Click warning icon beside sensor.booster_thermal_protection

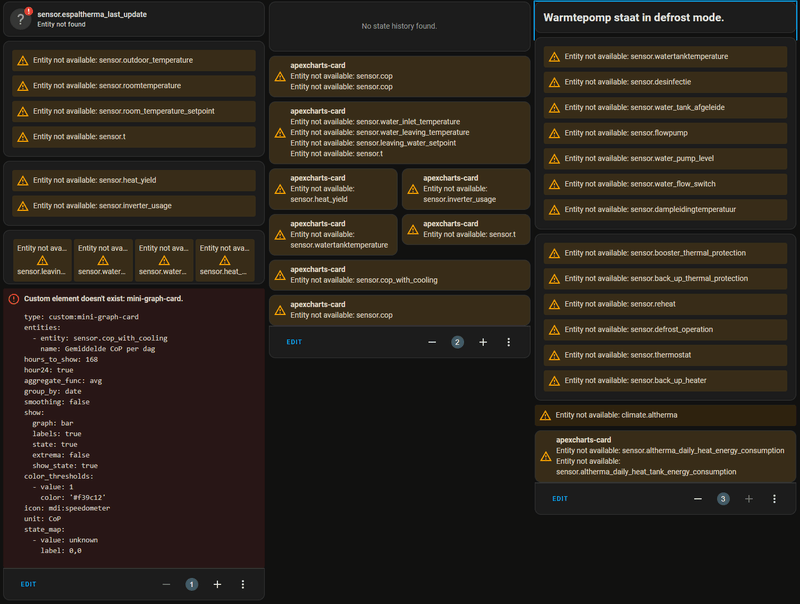point(555,254)
